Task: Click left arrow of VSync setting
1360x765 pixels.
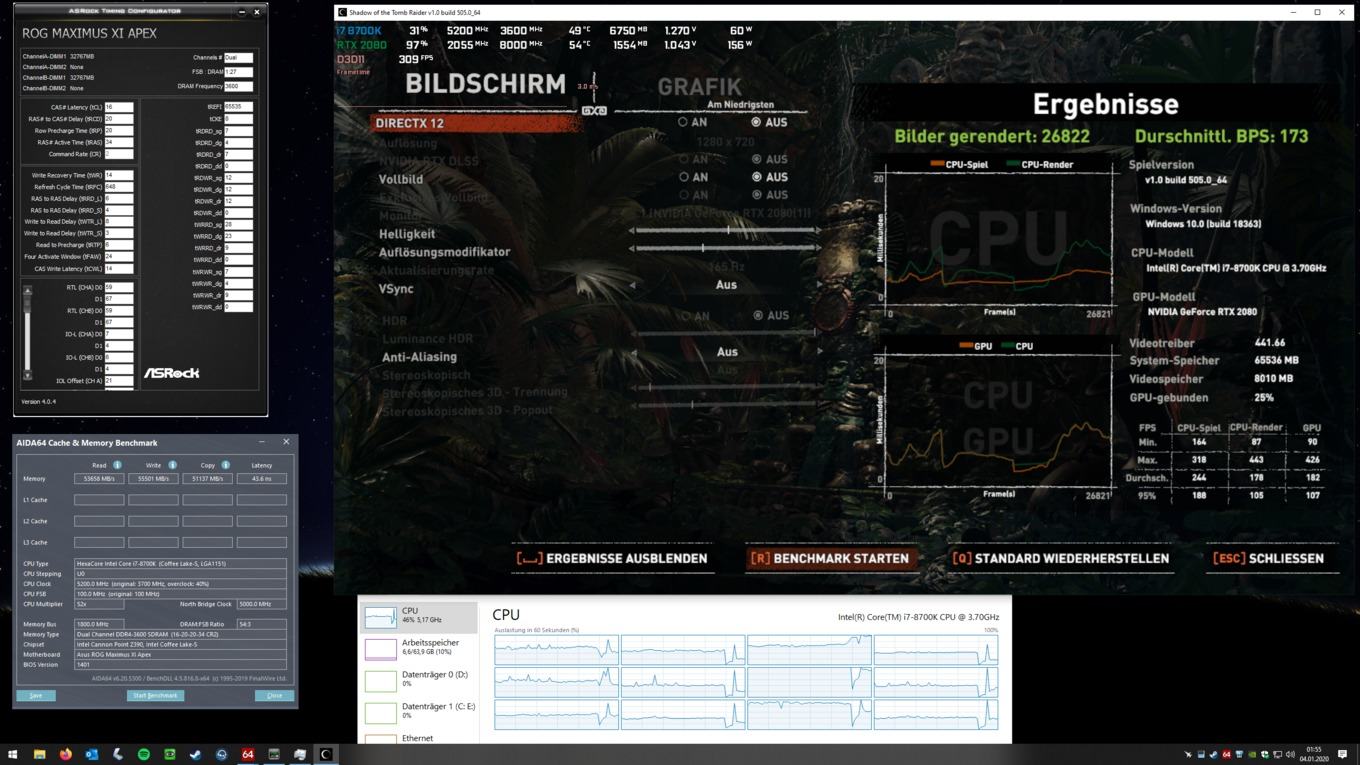Action: click(x=632, y=285)
